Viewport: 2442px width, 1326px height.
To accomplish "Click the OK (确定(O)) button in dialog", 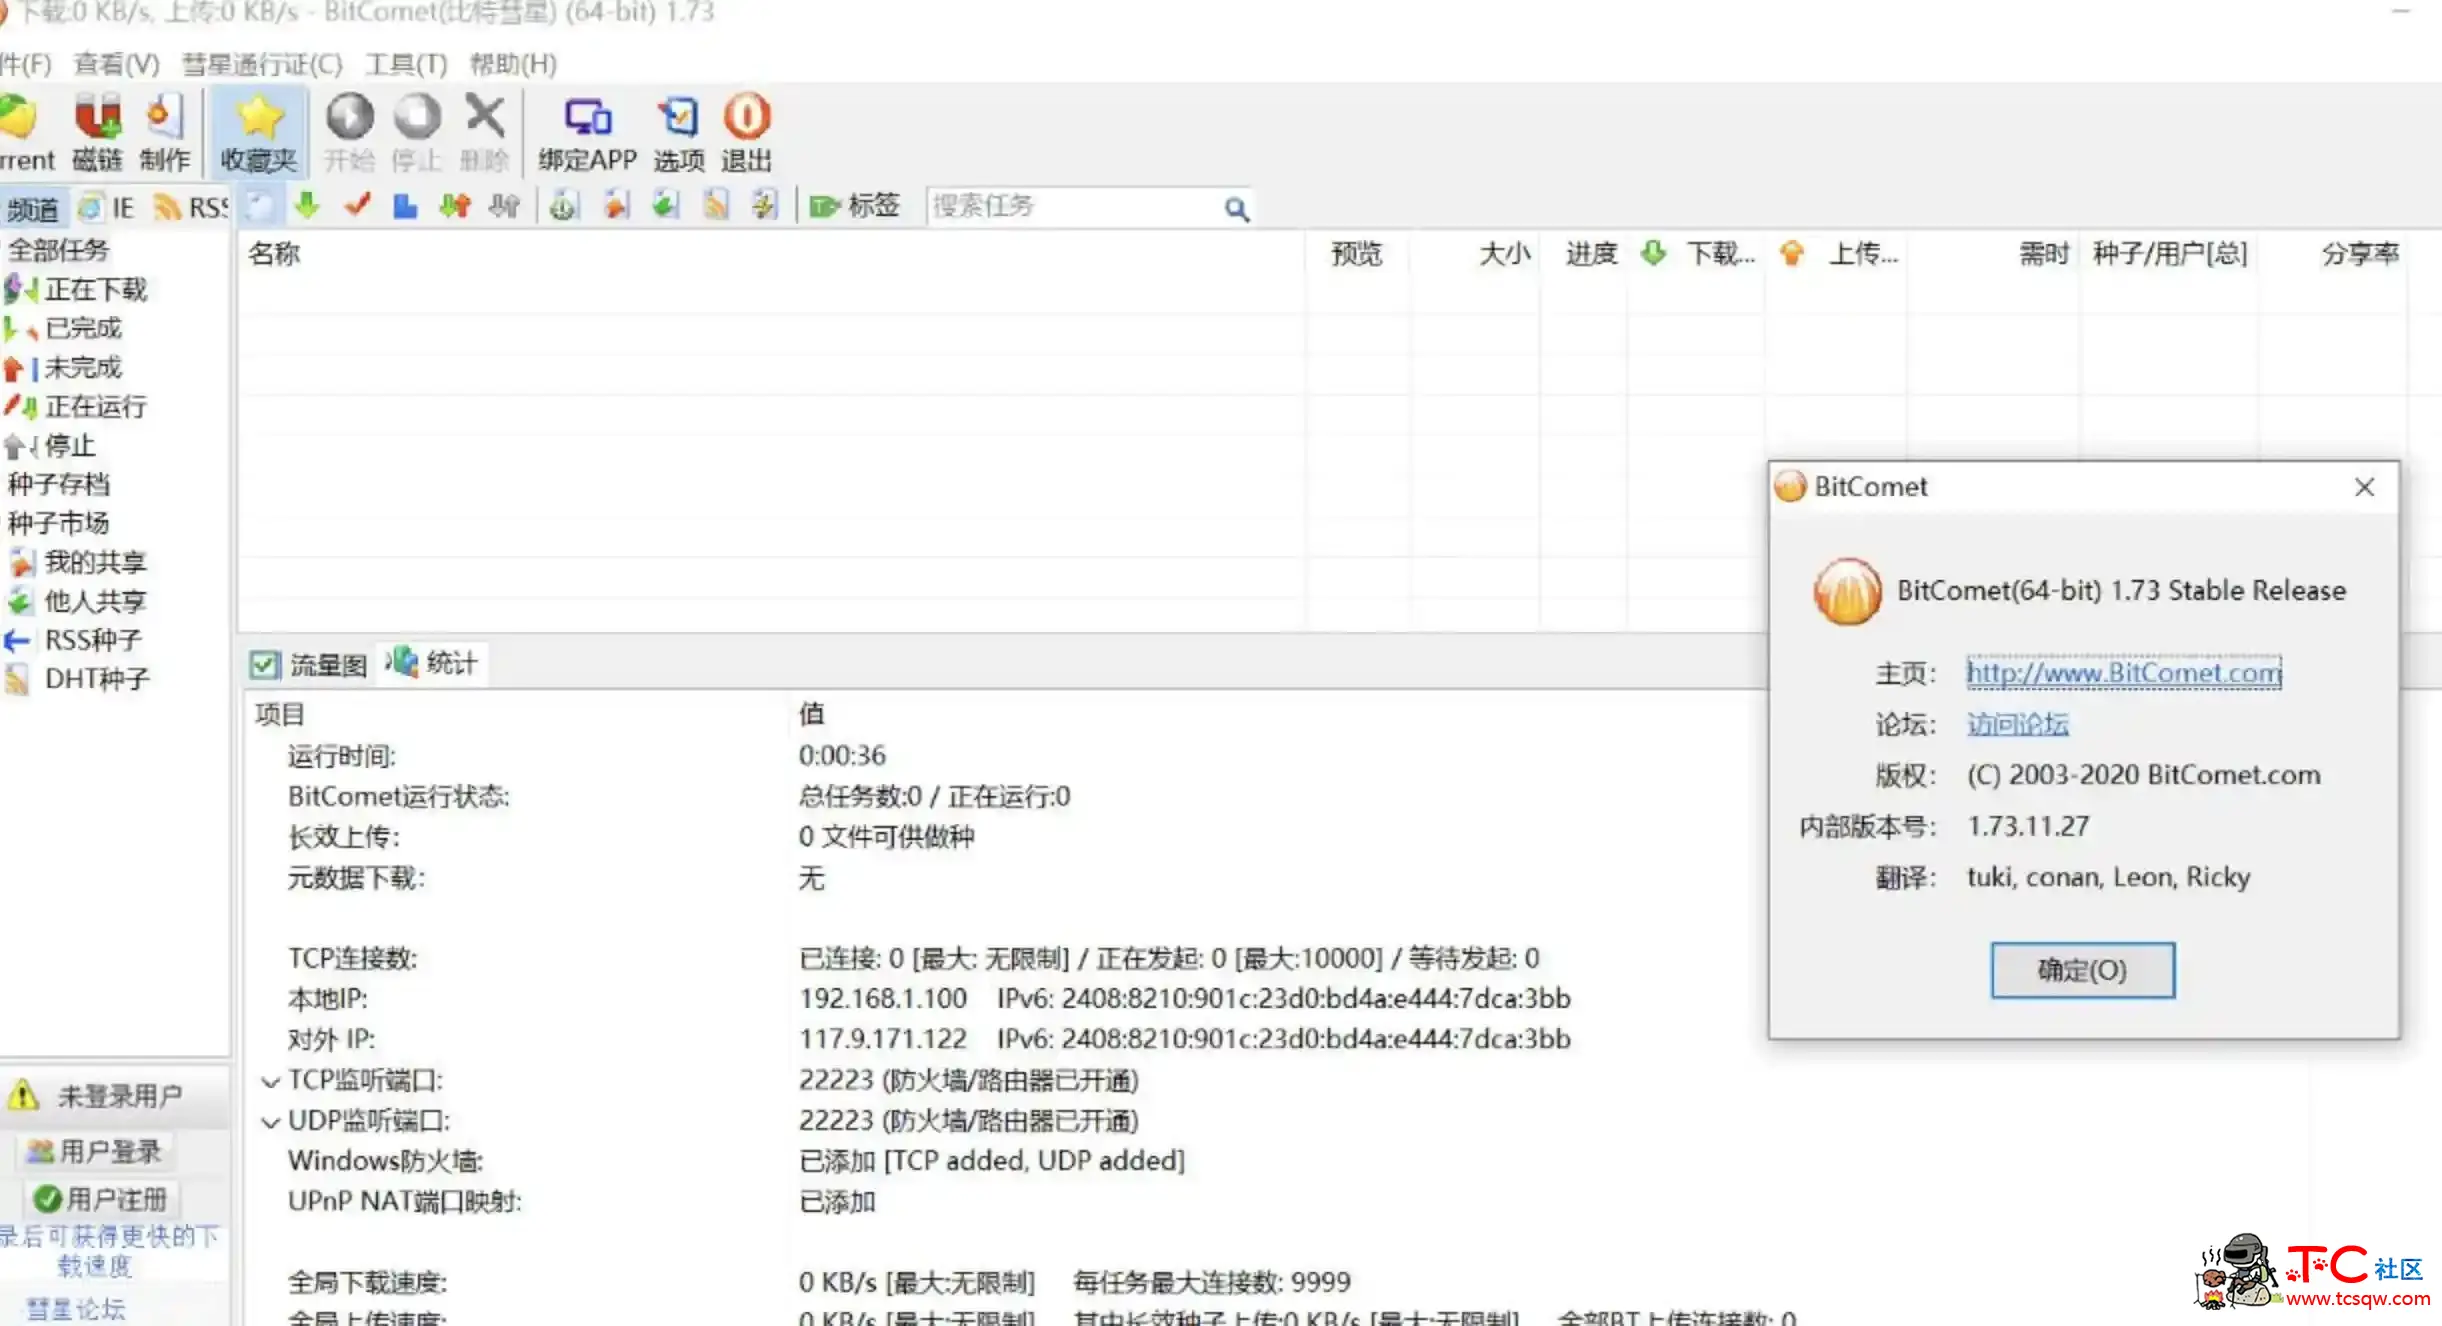I will (2082, 970).
